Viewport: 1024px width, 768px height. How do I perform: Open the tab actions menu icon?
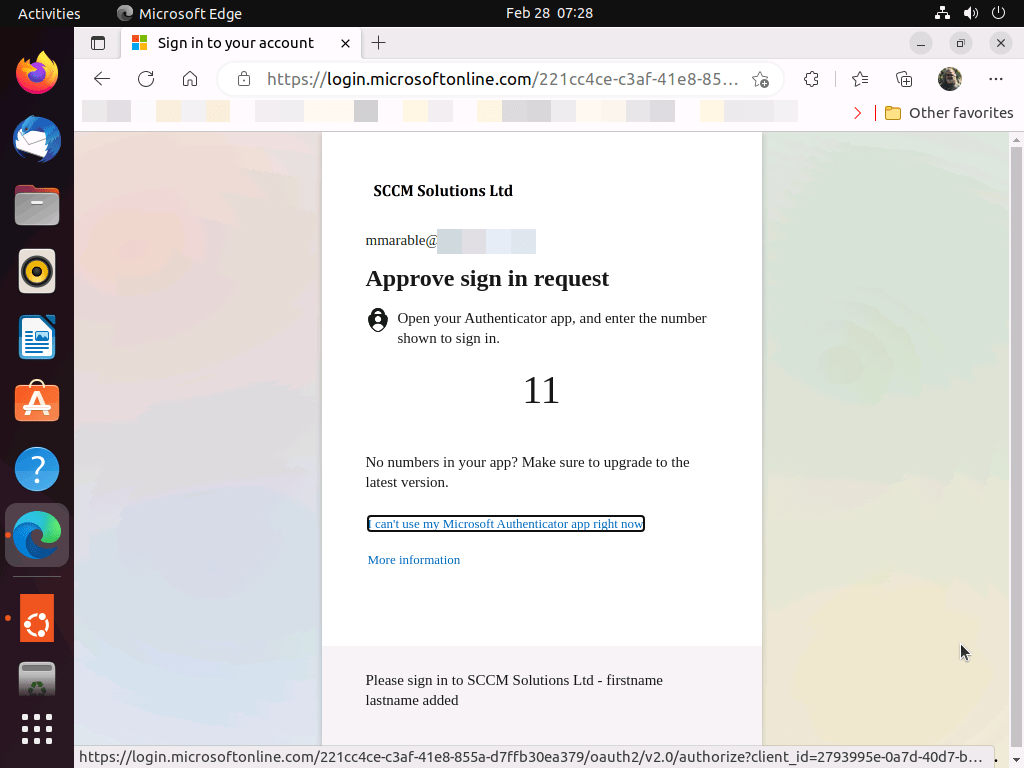click(98, 43)
